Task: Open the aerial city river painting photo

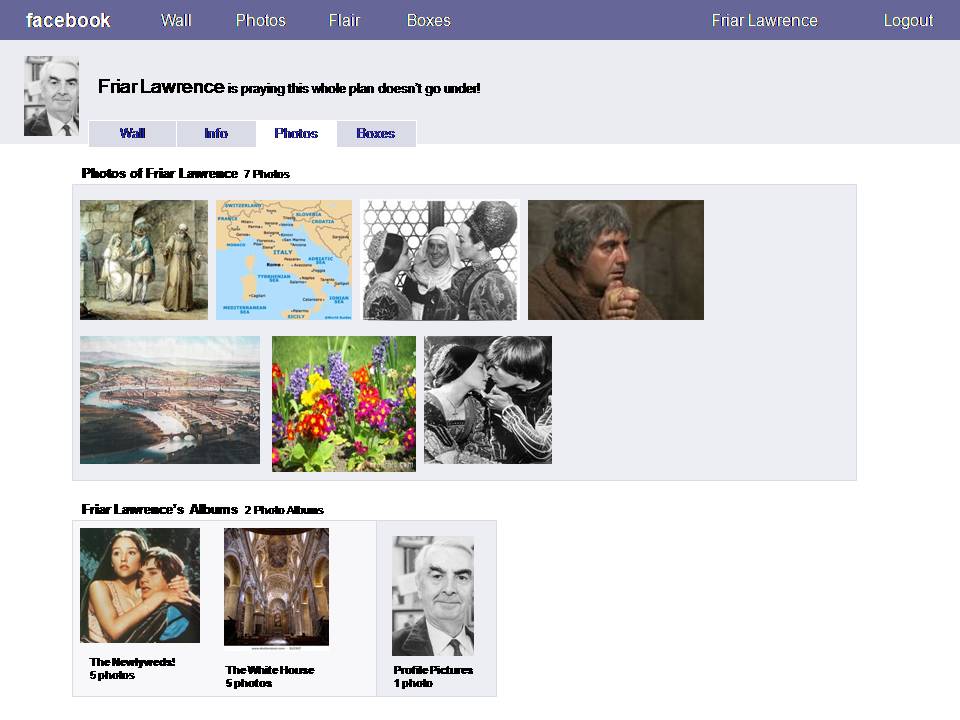Action: tap(170, 400)
